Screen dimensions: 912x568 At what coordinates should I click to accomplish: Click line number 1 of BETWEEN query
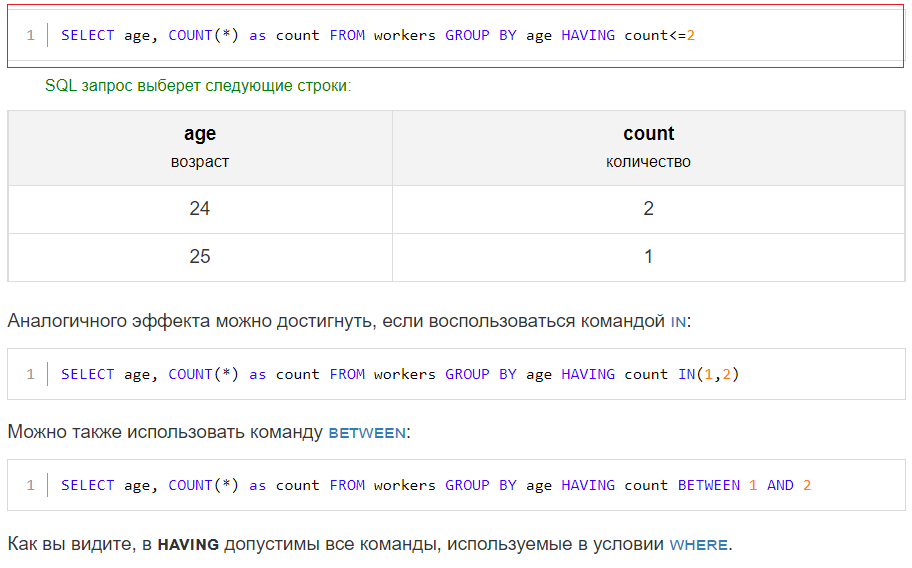(x=30, y=485)
